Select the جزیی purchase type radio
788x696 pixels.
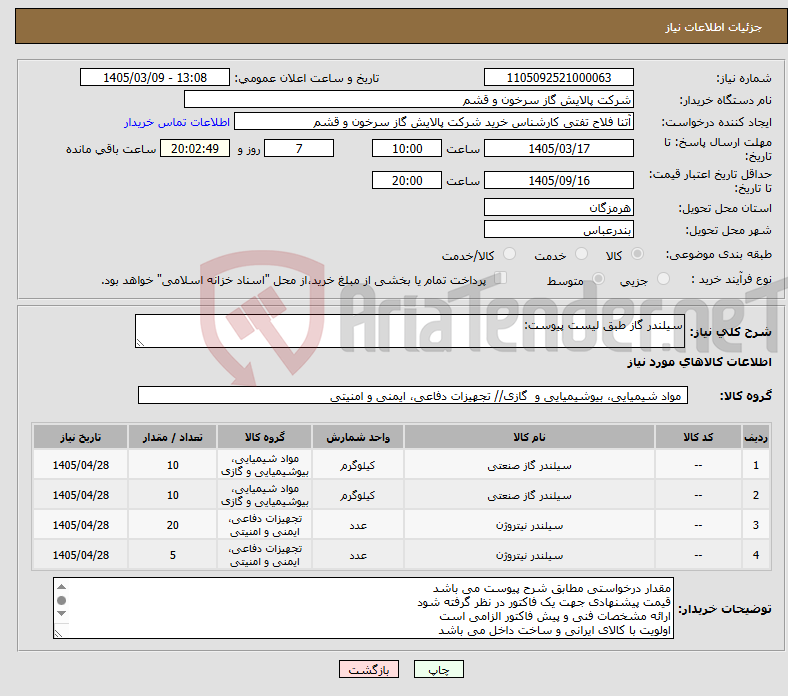pos(663,278)
